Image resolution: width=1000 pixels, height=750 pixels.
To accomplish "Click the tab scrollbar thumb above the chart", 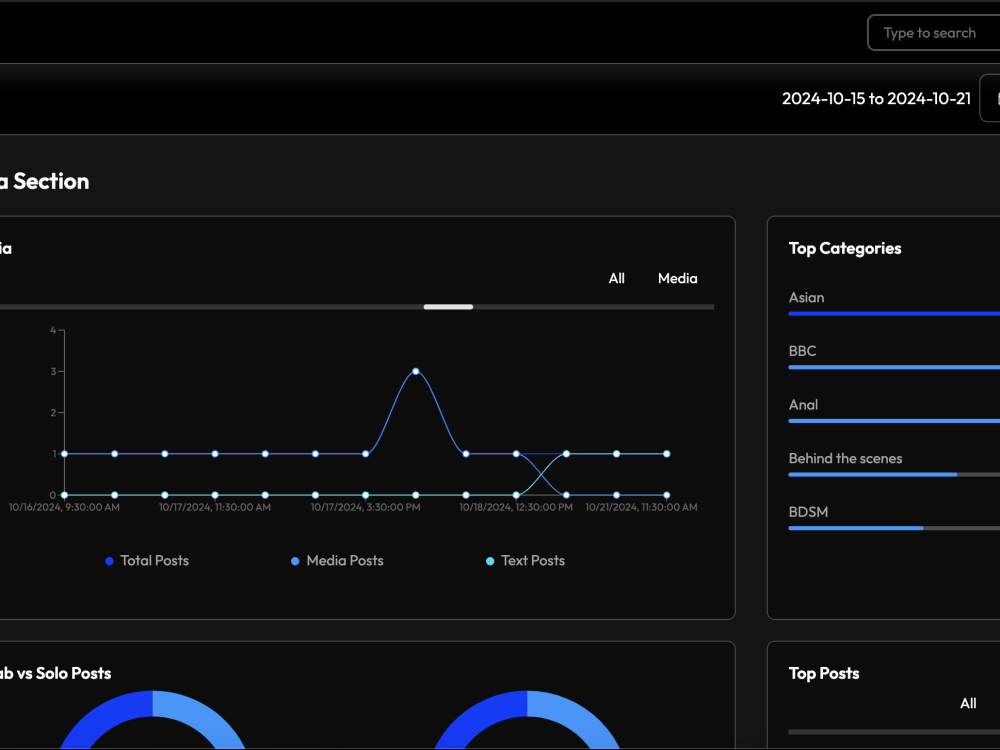I will (x=448, y=307).
